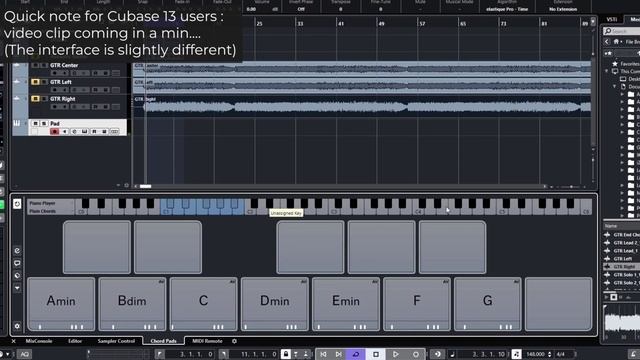Toggle record enable on Pad track
This screenshot has width=640, height=360.
[x=54, y=131]
